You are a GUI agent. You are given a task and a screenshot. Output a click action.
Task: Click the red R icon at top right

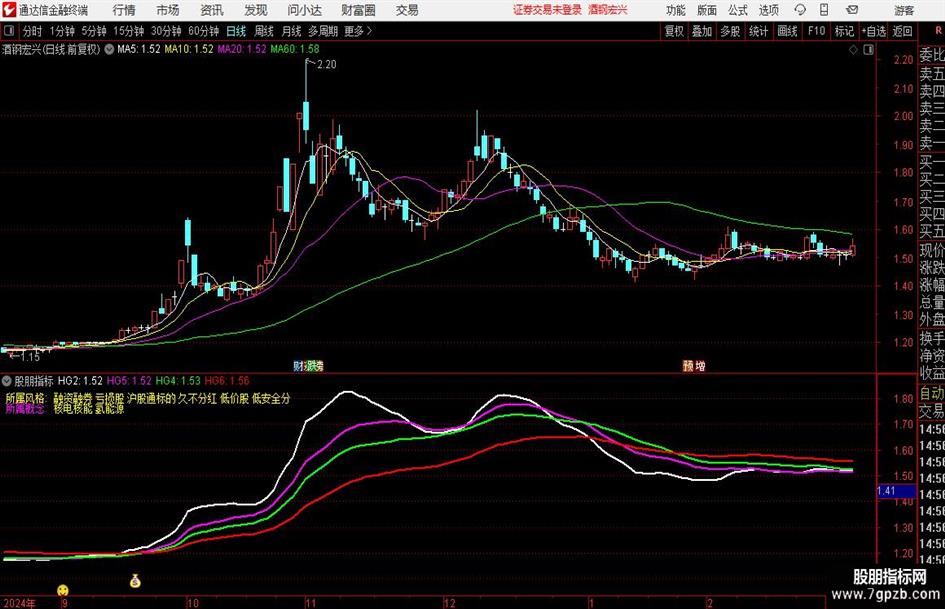pos(938,31)
